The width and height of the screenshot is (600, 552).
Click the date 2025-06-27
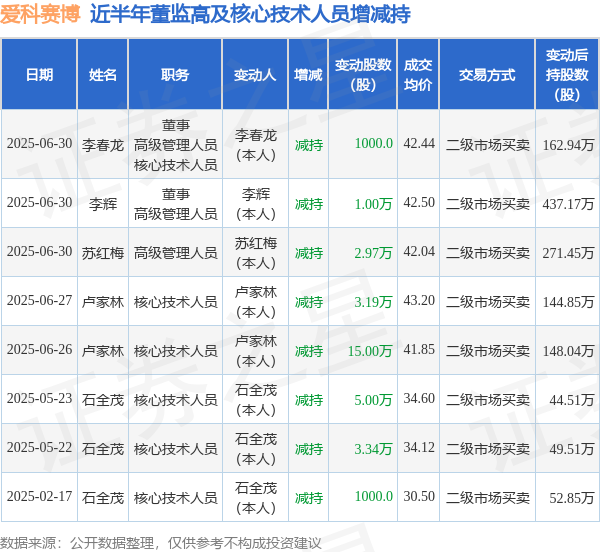(39, 300)
